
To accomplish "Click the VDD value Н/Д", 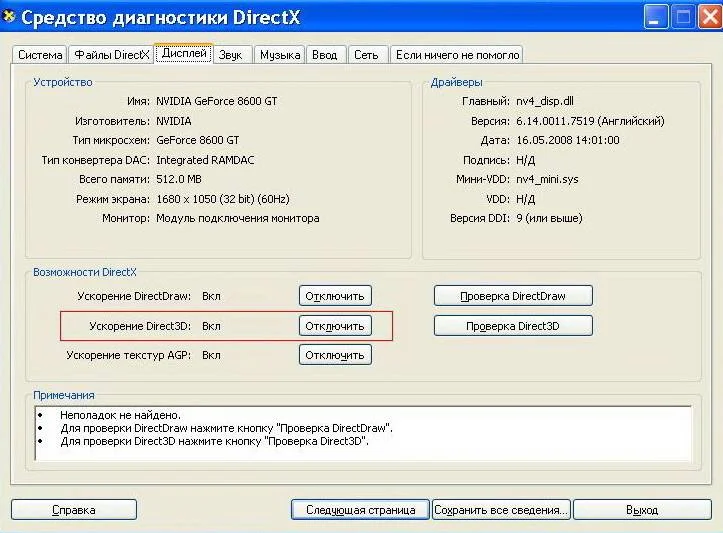I will tap(526, 199).
